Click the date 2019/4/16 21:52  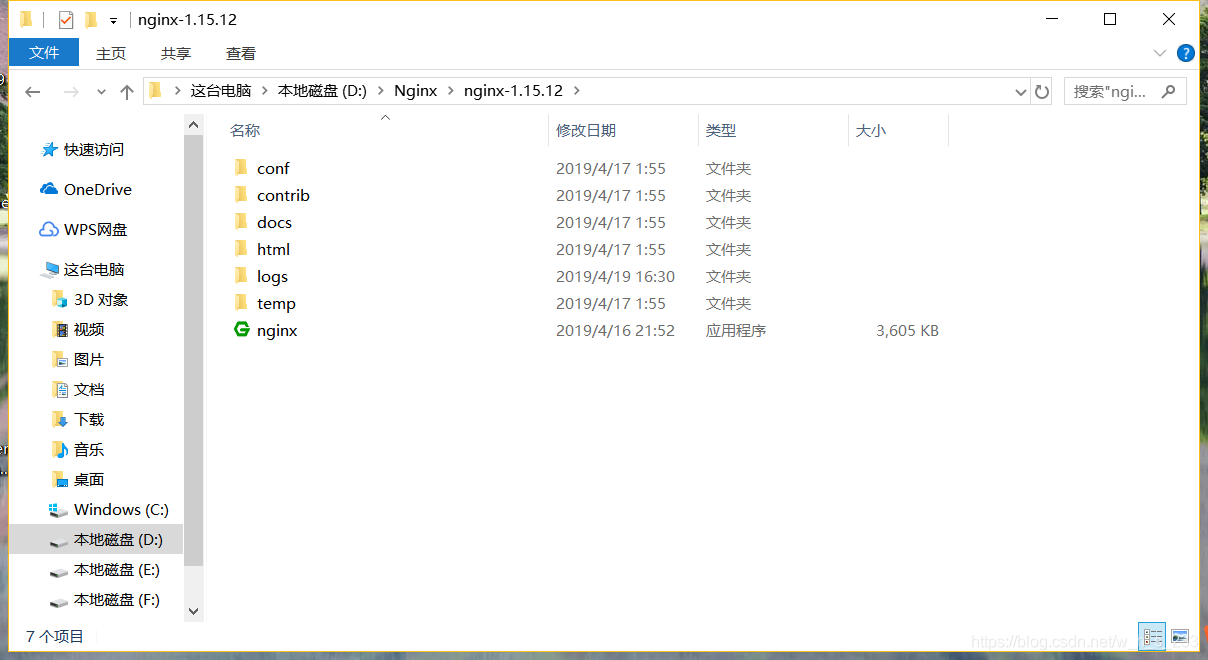coord(615,330)
